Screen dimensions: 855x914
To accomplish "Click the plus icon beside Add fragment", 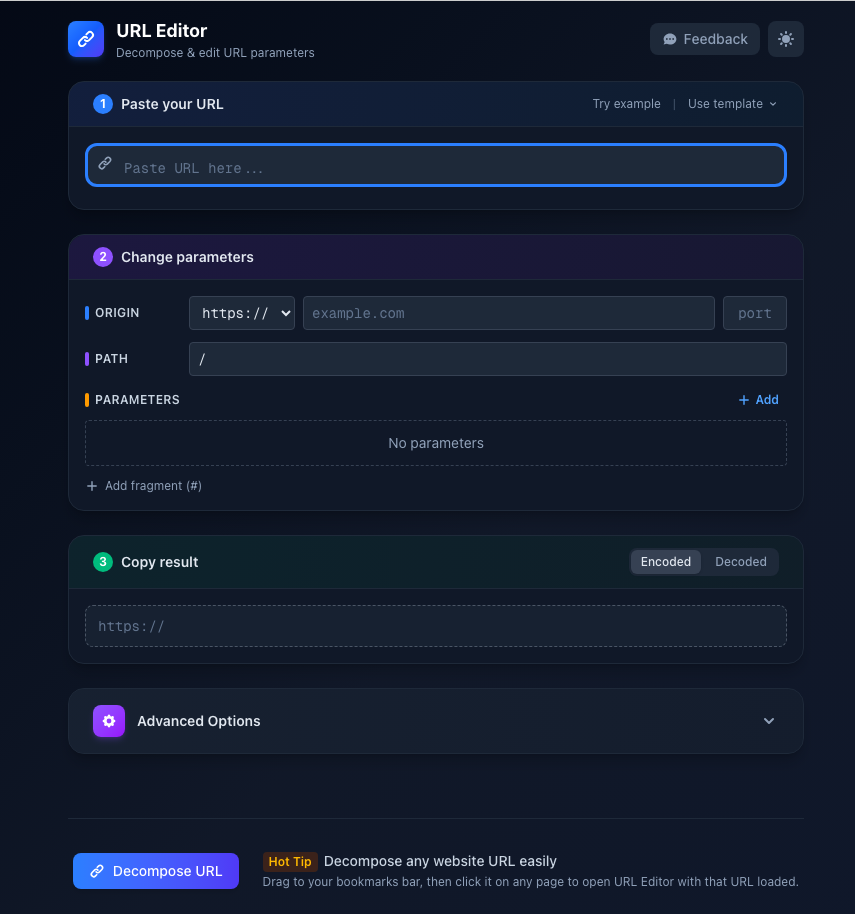I will click(91, 485).
